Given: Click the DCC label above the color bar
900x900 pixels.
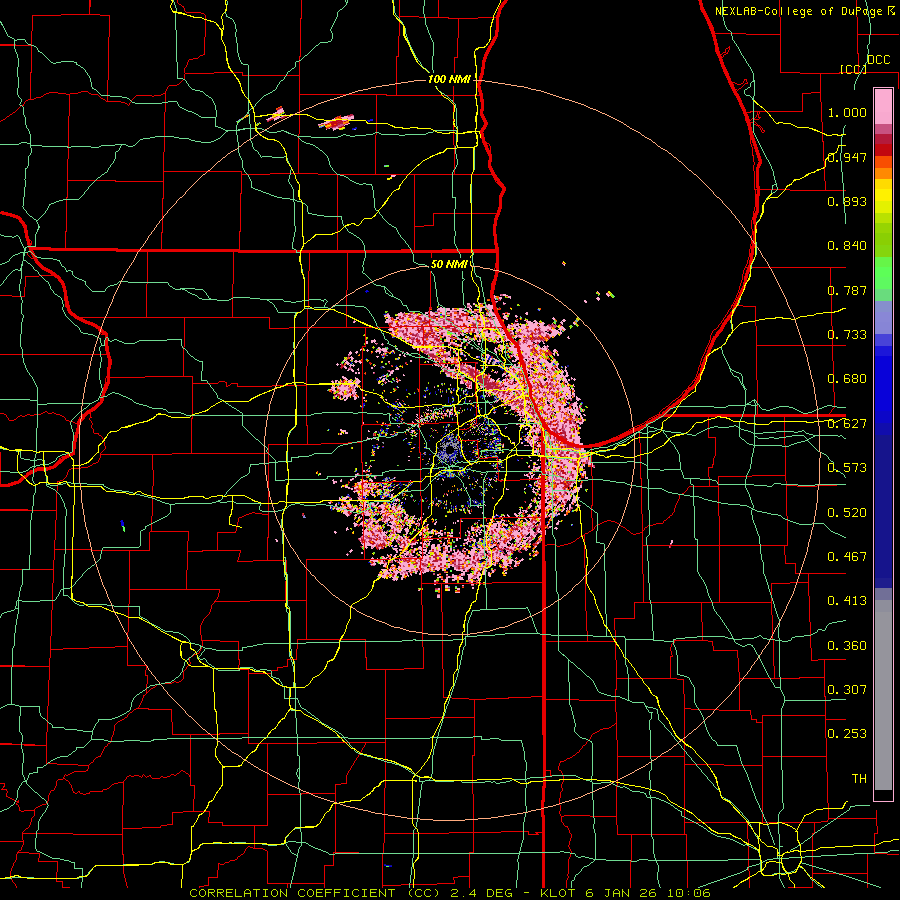Looking at the screenshot, I should coord(878,60).
